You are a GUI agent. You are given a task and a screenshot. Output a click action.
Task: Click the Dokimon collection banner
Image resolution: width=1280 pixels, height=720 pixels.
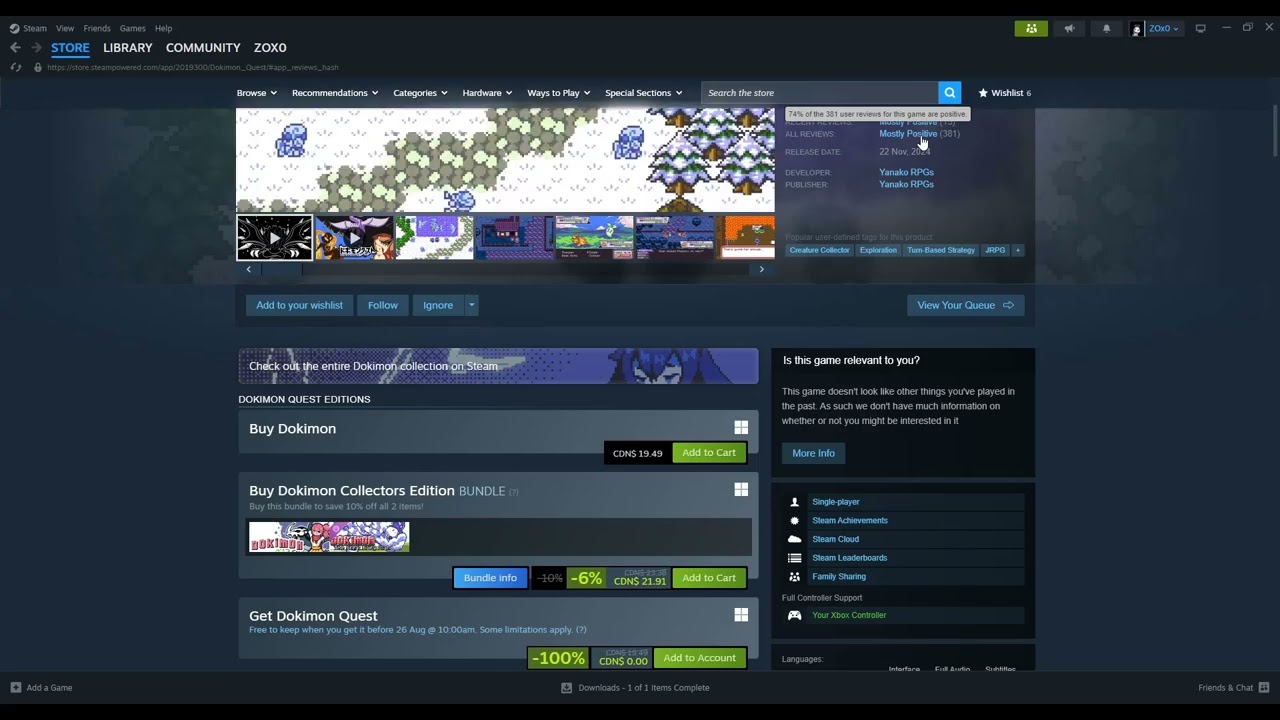(498, 366)
